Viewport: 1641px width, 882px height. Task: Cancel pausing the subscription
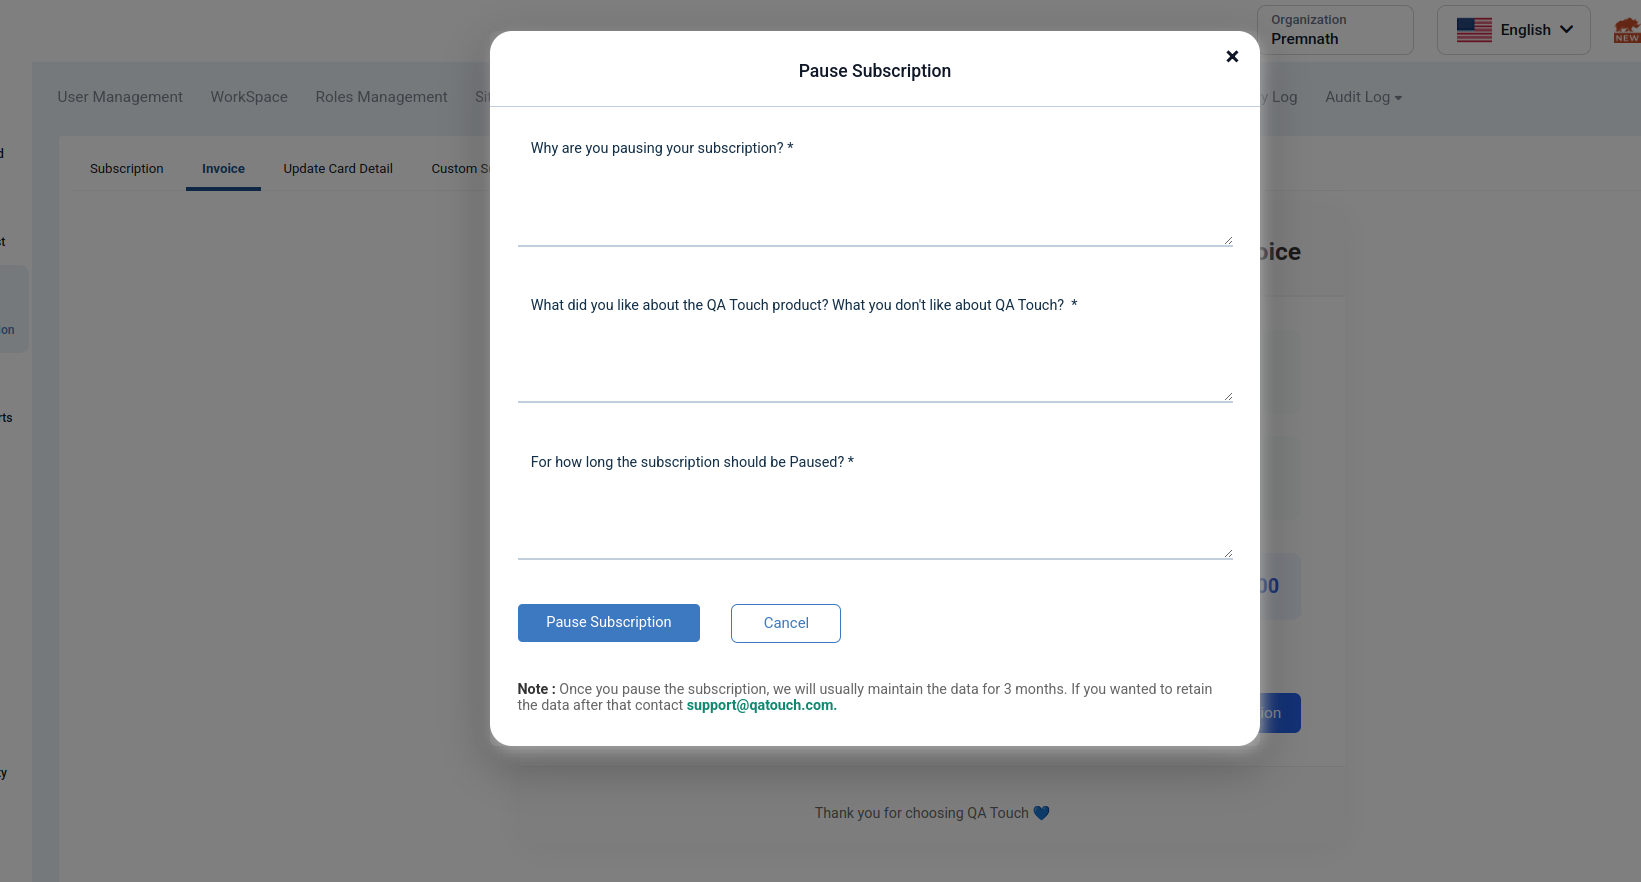[786, 623]
